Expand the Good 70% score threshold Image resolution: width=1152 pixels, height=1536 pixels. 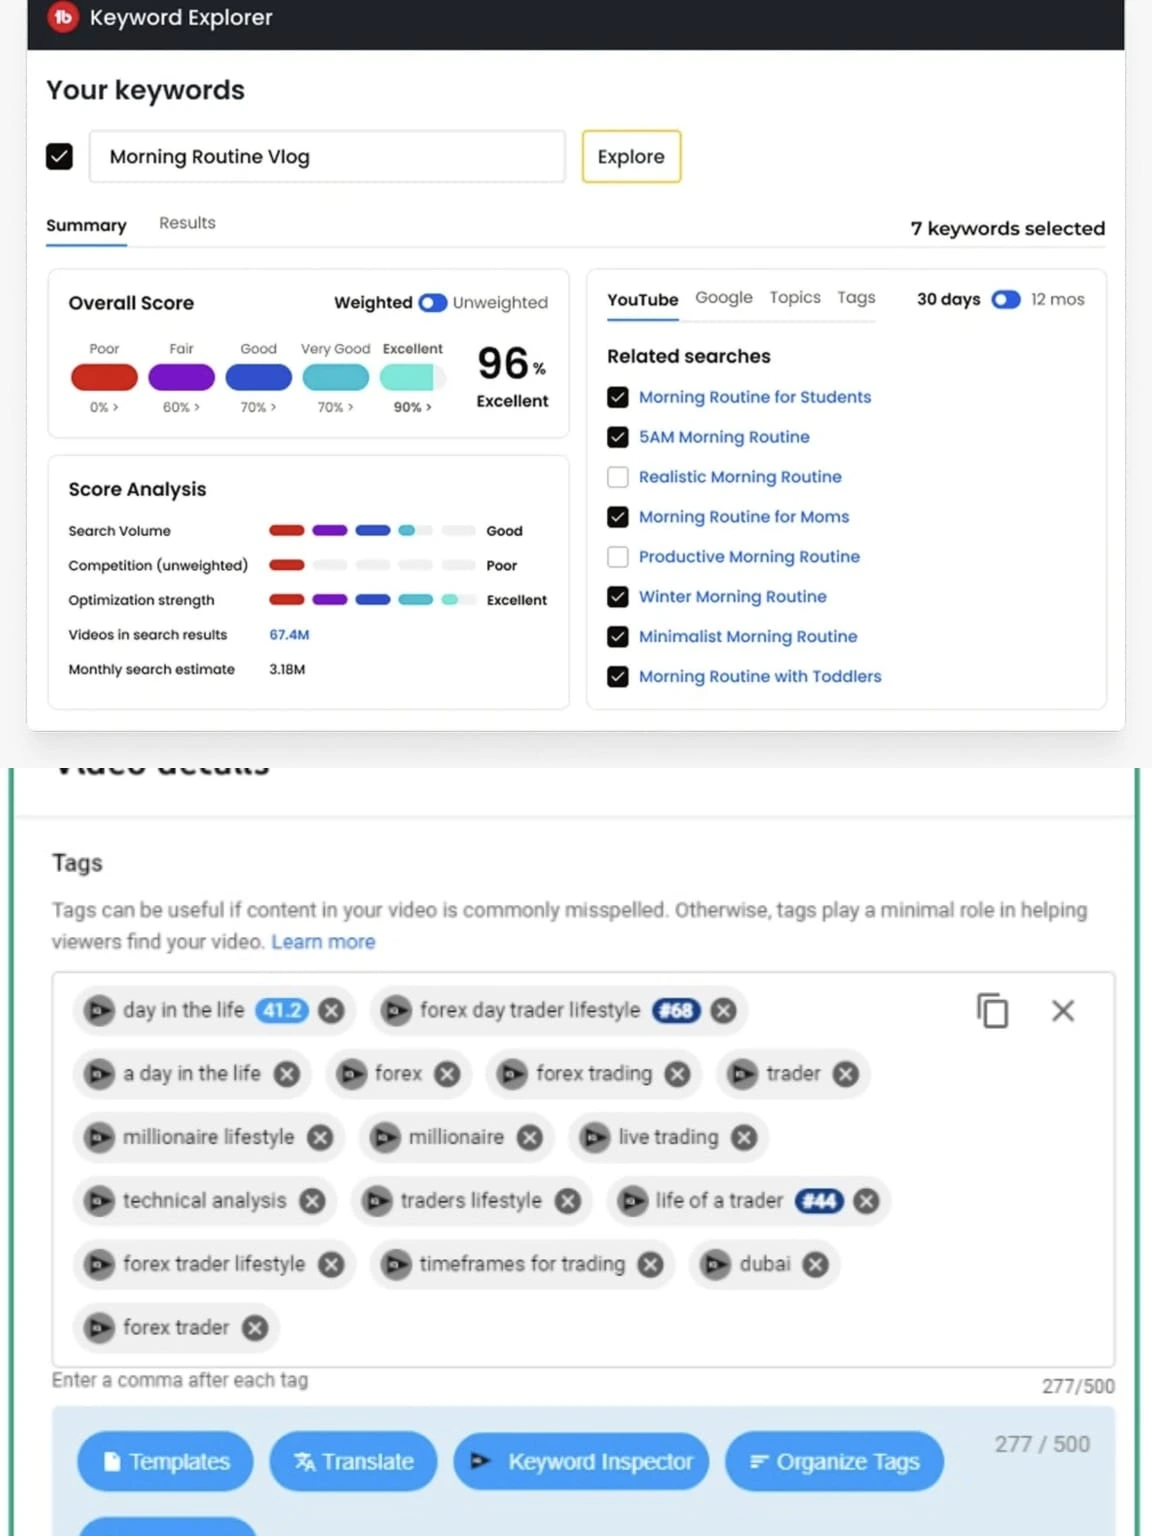pyautogui.click(x=256, y=407)
